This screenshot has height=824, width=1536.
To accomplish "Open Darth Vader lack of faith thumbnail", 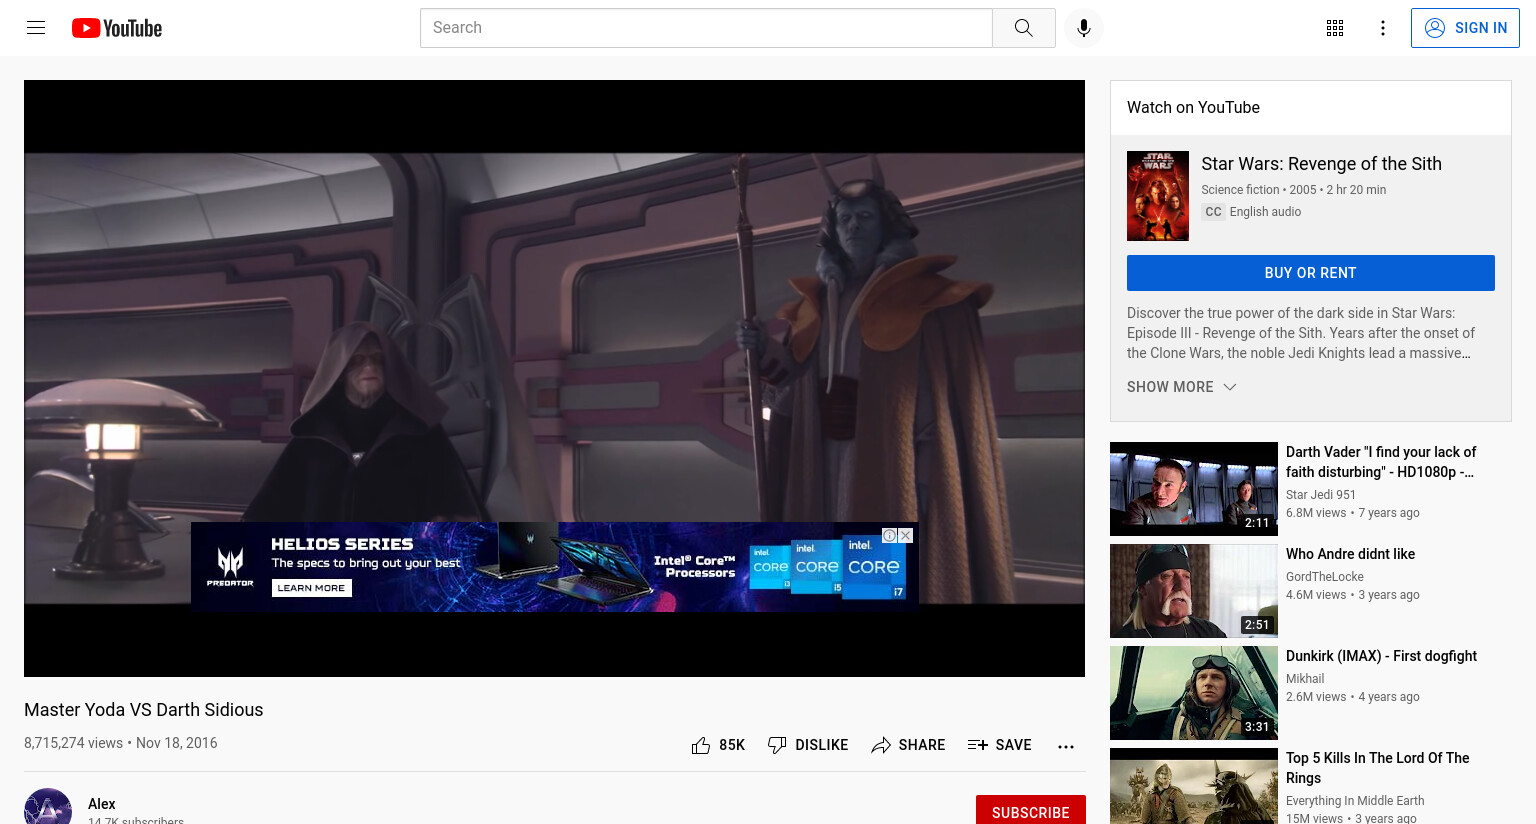I will pos(1194,489).
